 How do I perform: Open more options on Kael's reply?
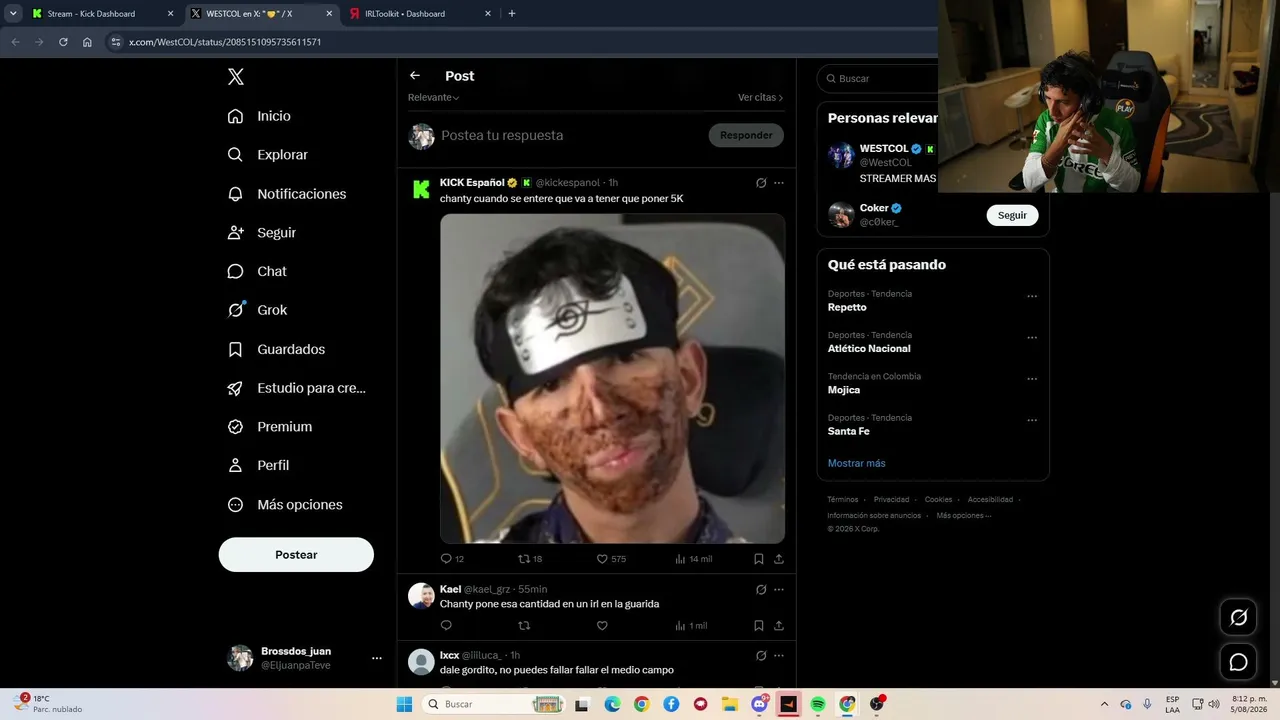[779, 590]
